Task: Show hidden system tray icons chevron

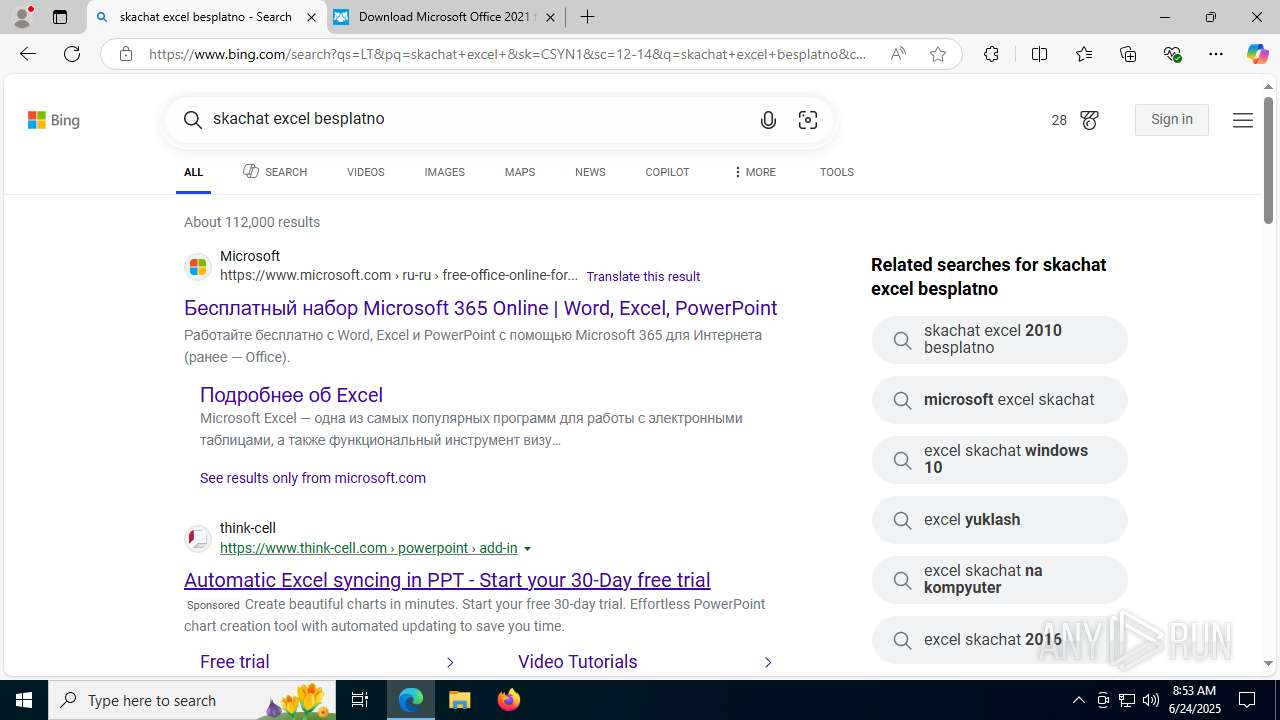Action: (x=1078, y=700)
